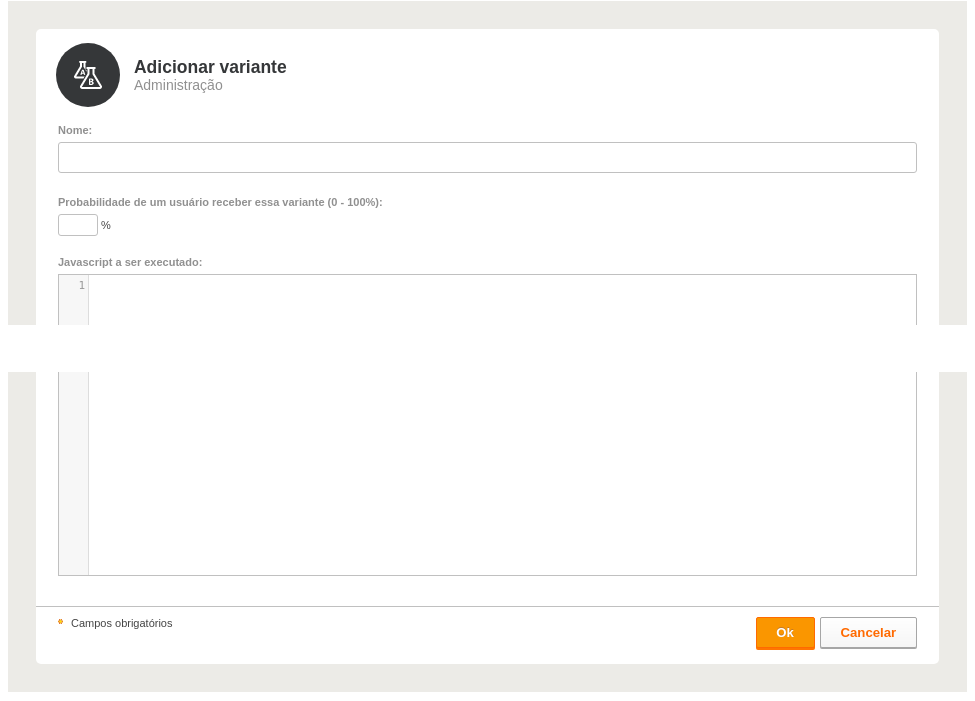This screenshot has height=701, width=975.
Task: Click the "Administração" subtitle text
Action: coord(178,85)
